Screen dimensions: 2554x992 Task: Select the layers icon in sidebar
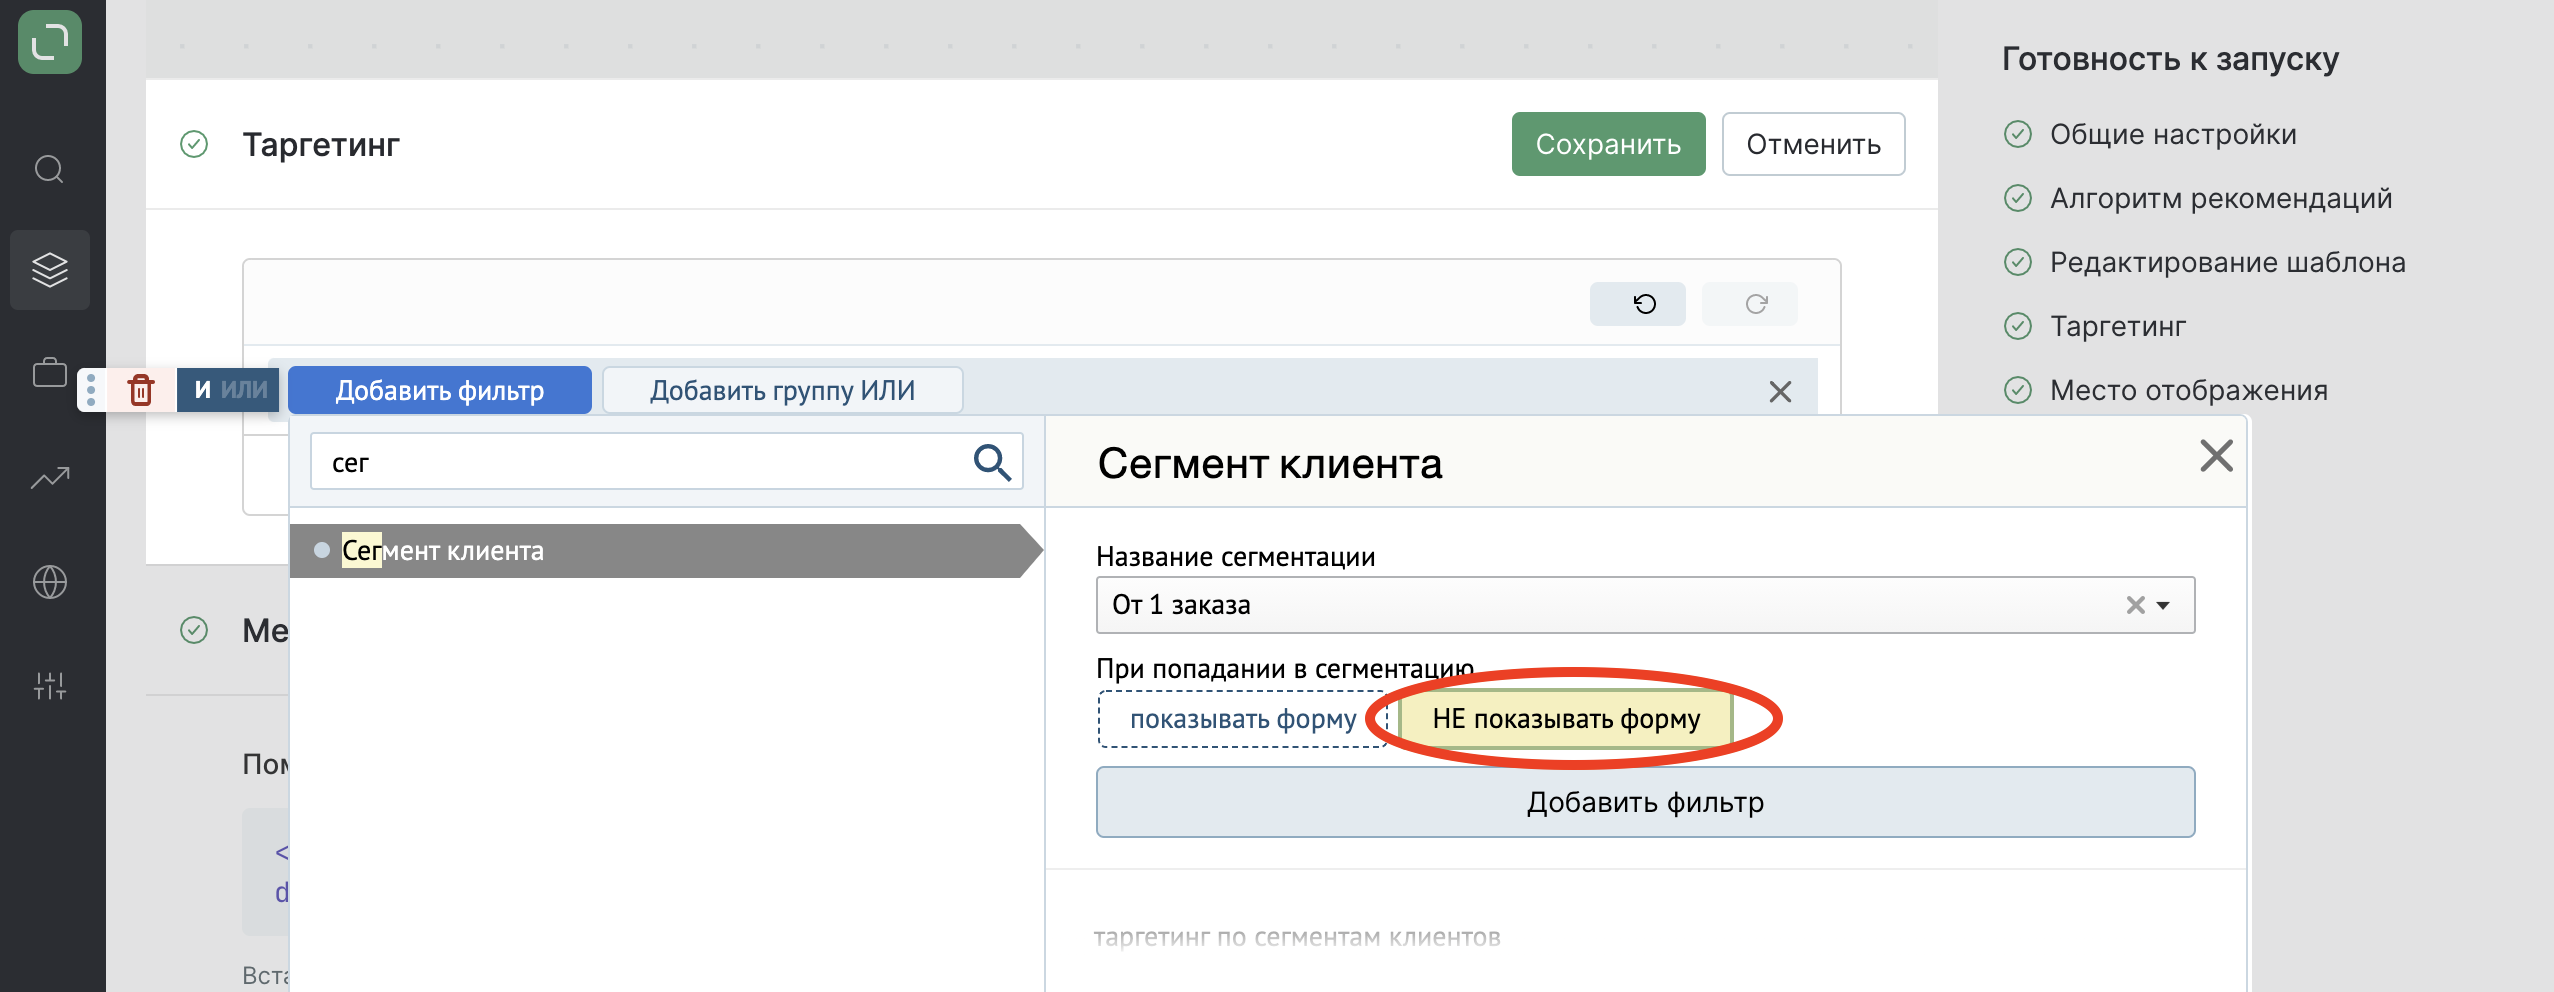click(50, 270)
